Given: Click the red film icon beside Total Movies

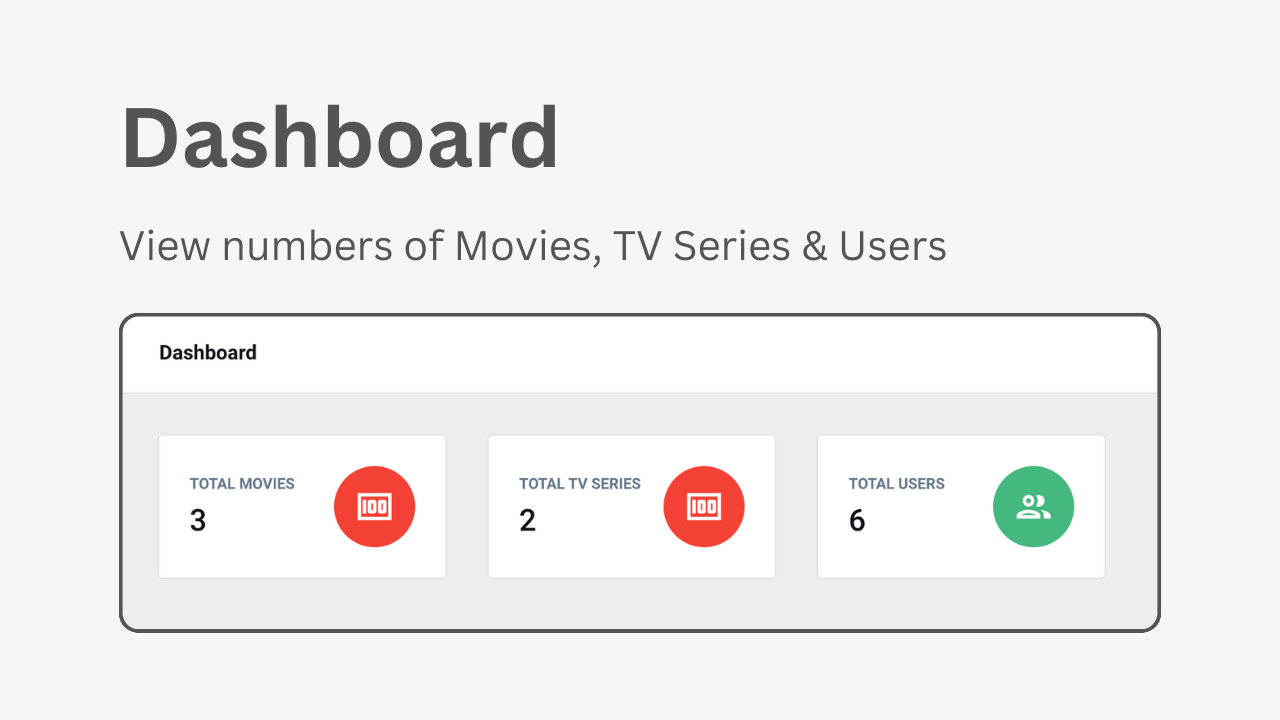Looking at the screenshot, I should [374, 507].
